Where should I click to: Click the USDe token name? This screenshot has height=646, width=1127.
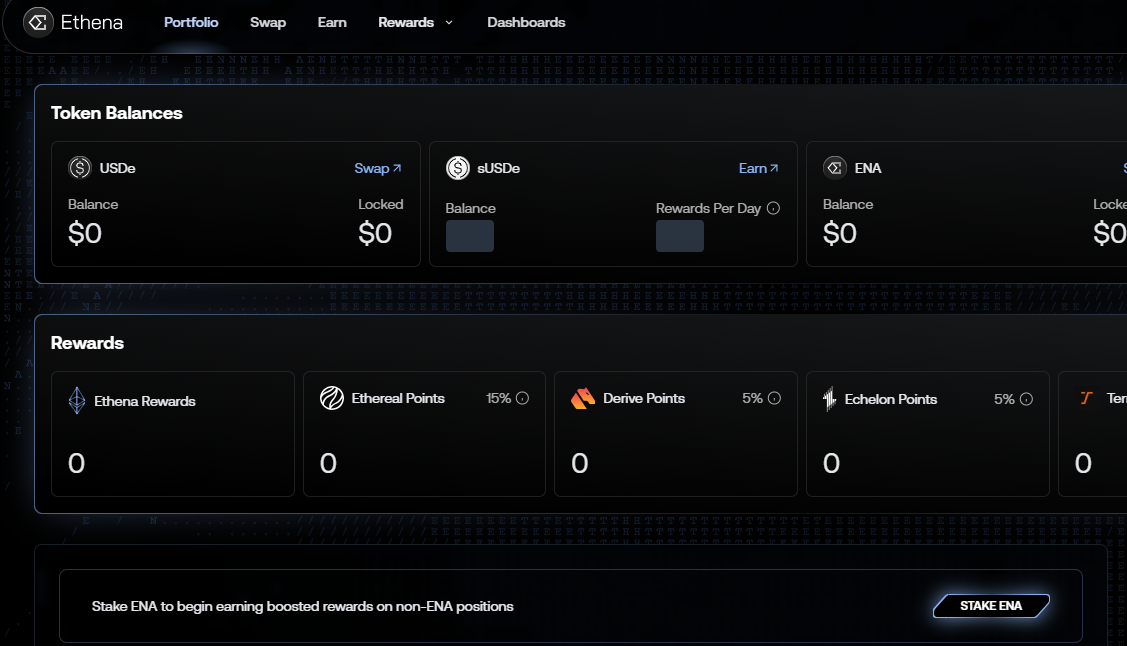tap(117, 168)
